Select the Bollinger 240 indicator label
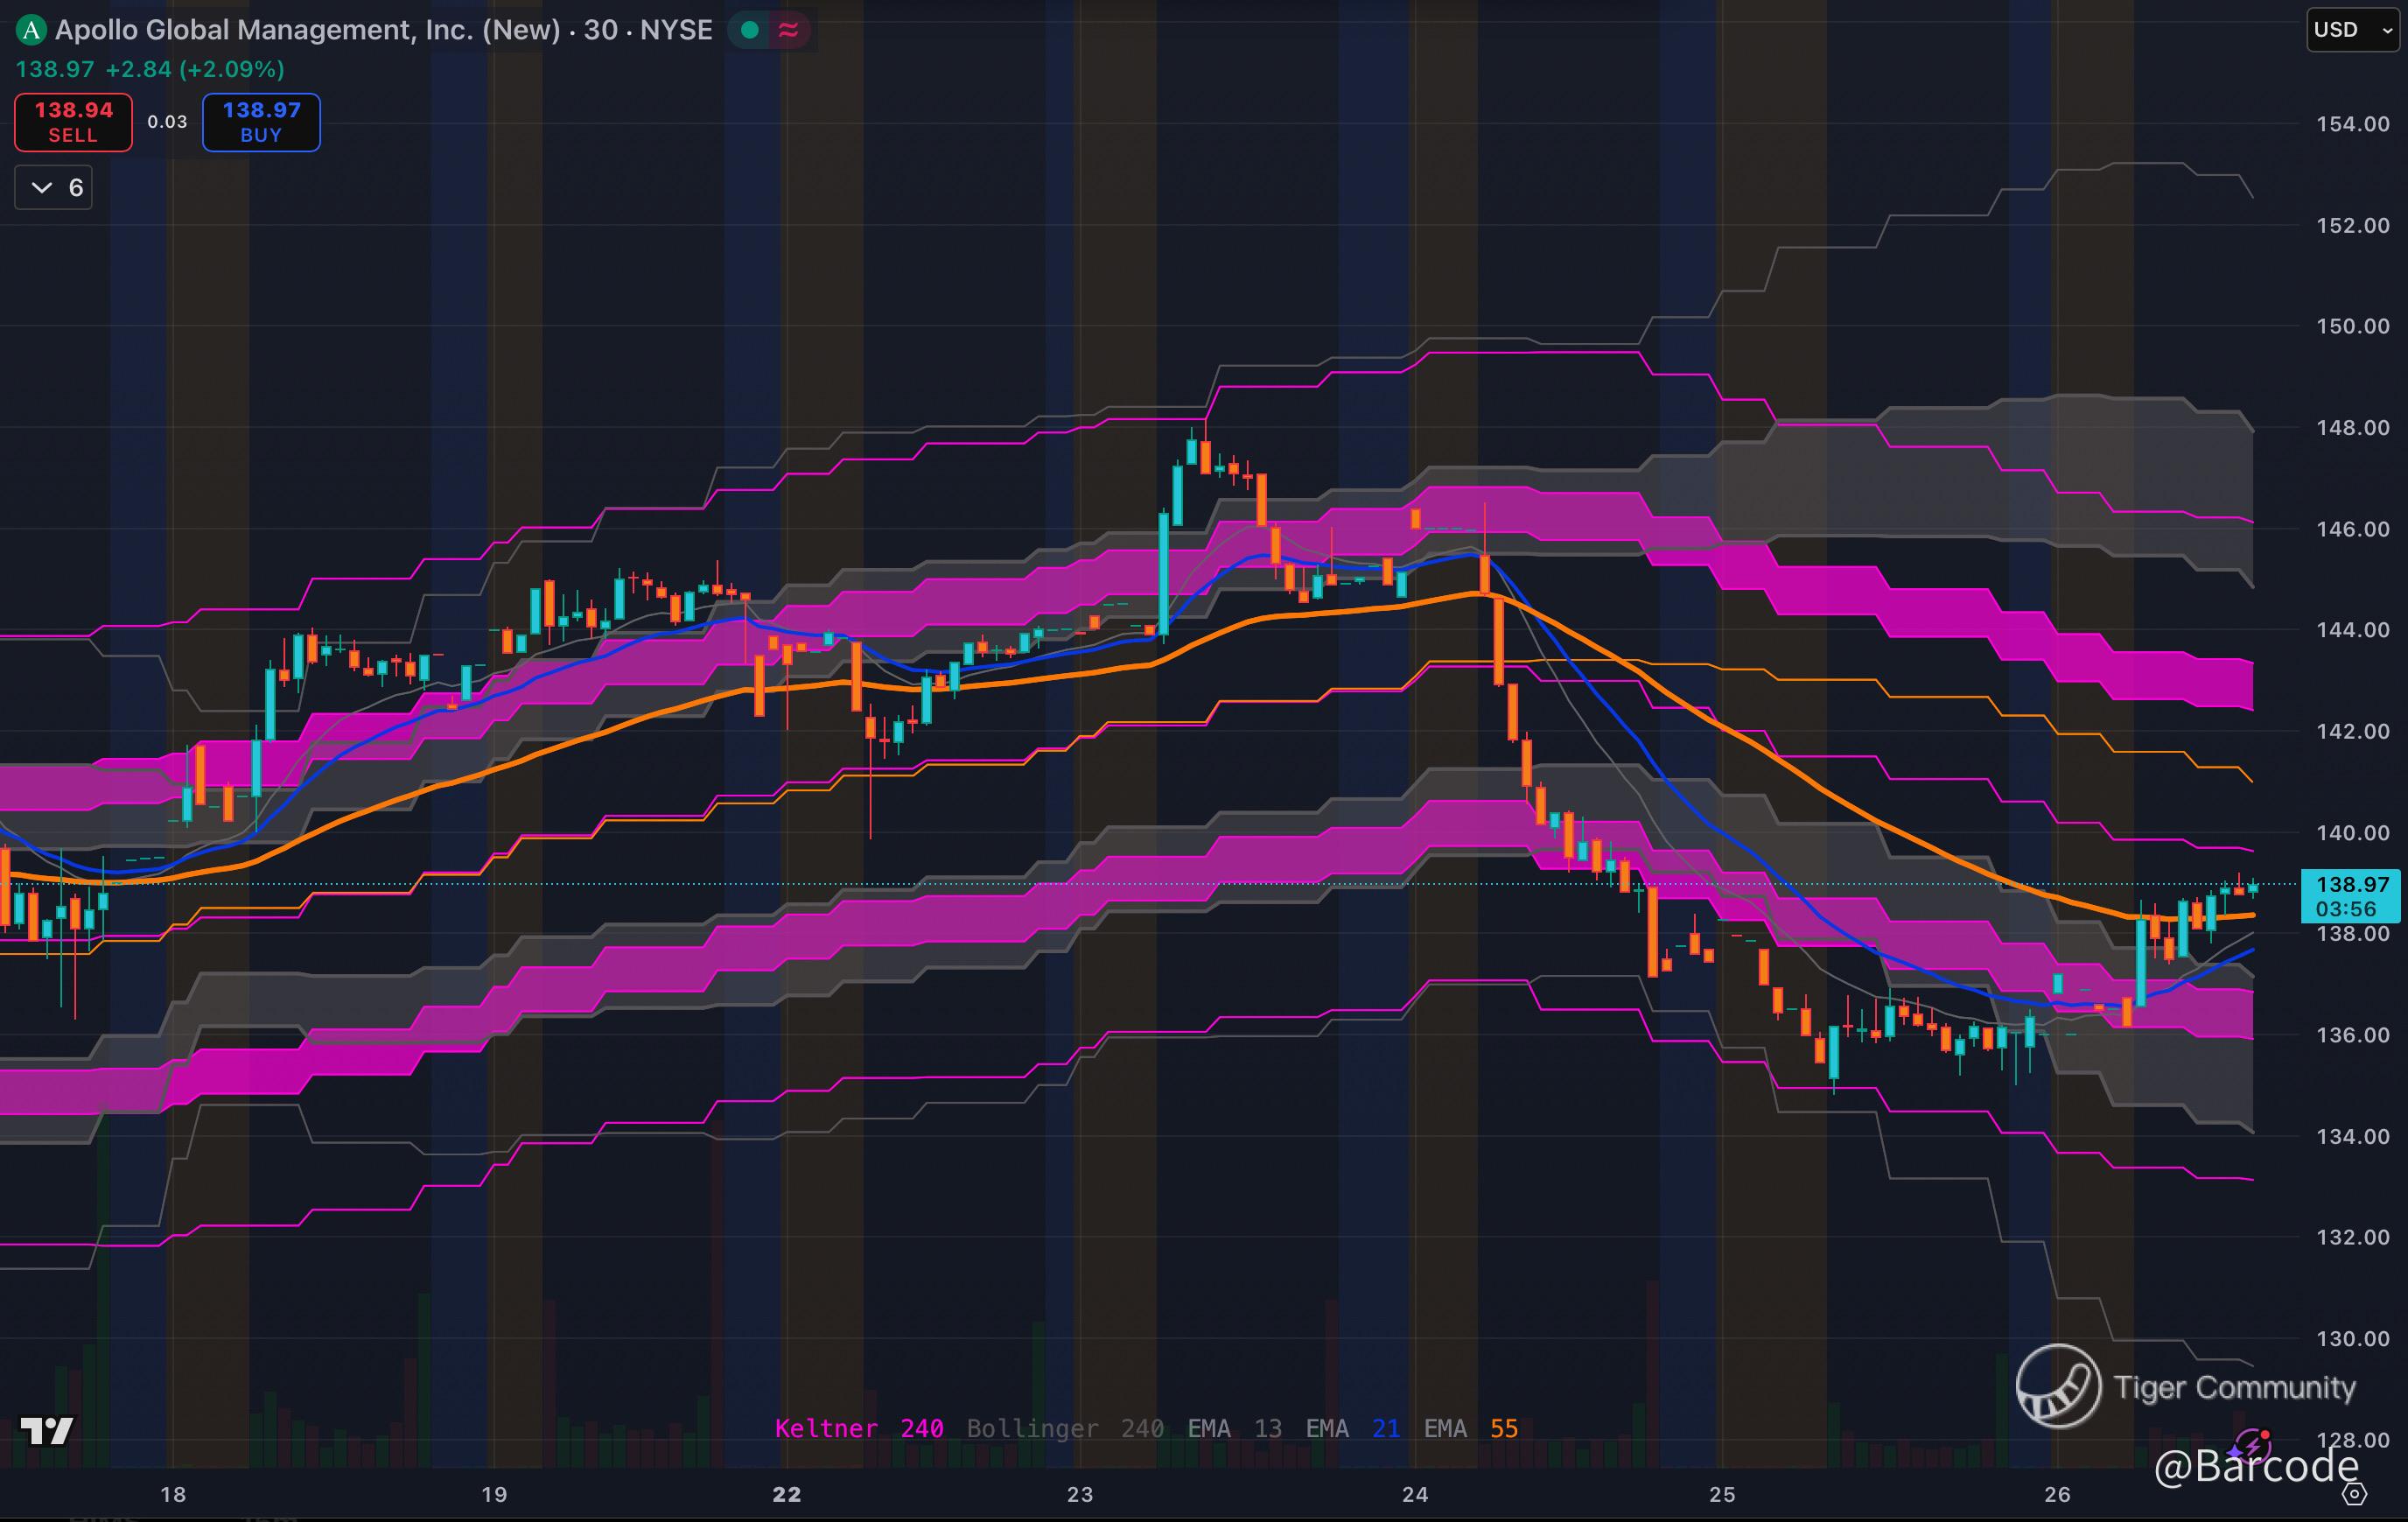 1064,1428
